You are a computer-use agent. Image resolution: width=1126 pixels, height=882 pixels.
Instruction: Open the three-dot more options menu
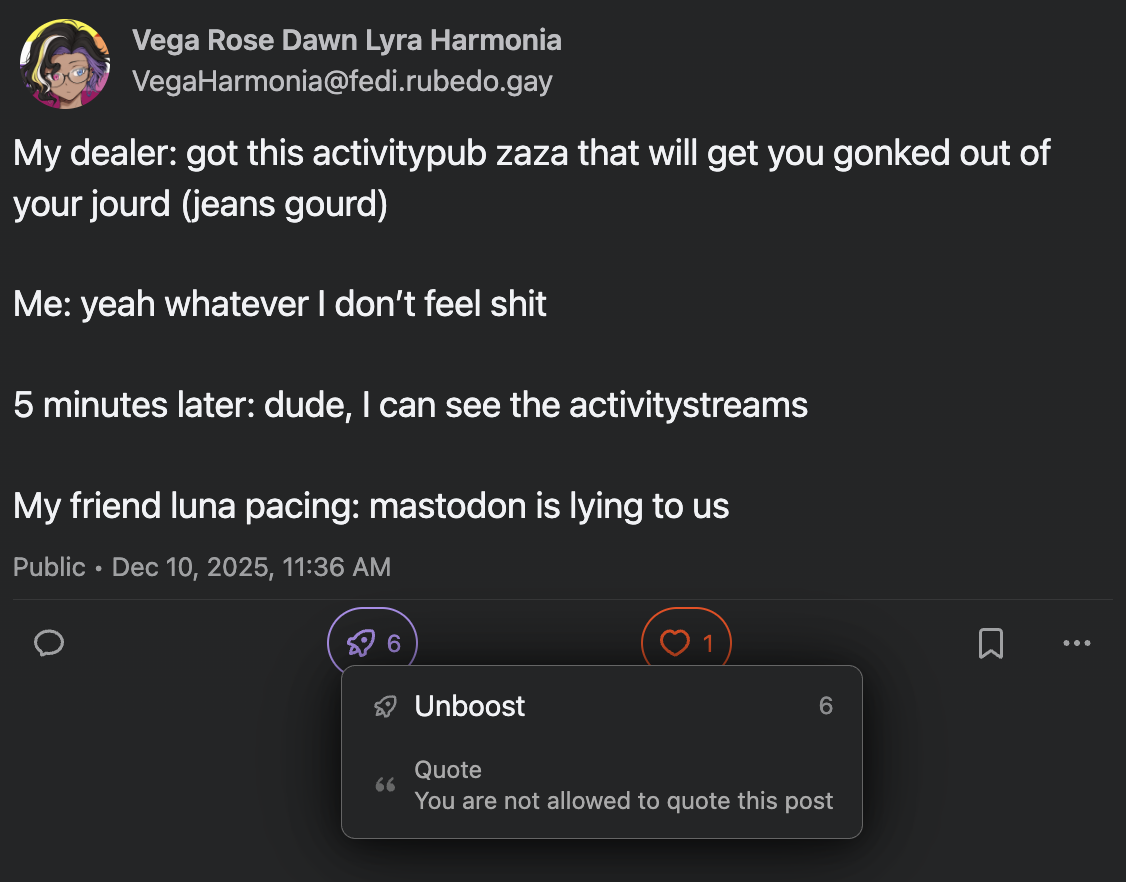(x=1076, y=643)
